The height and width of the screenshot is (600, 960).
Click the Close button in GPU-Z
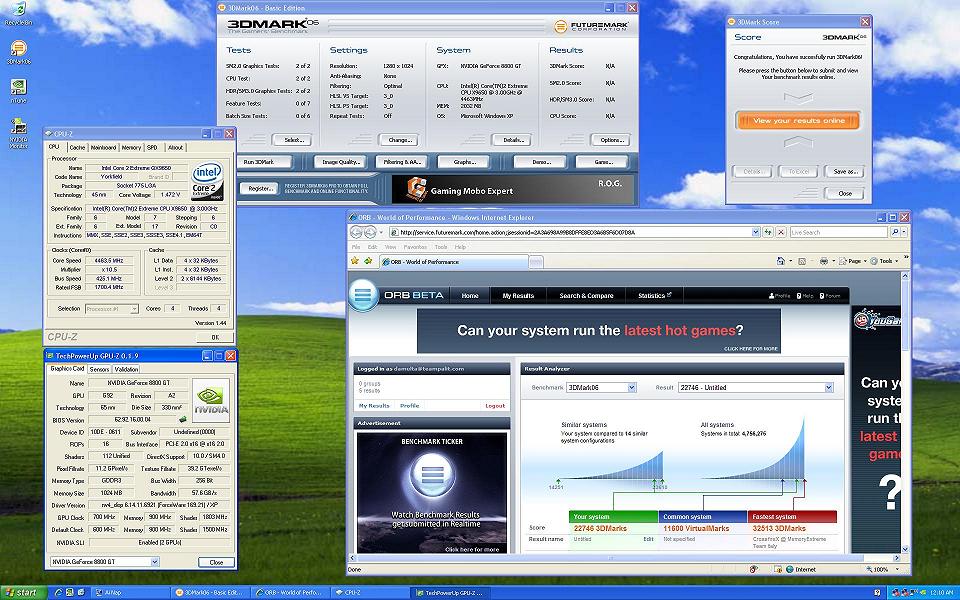216,562
